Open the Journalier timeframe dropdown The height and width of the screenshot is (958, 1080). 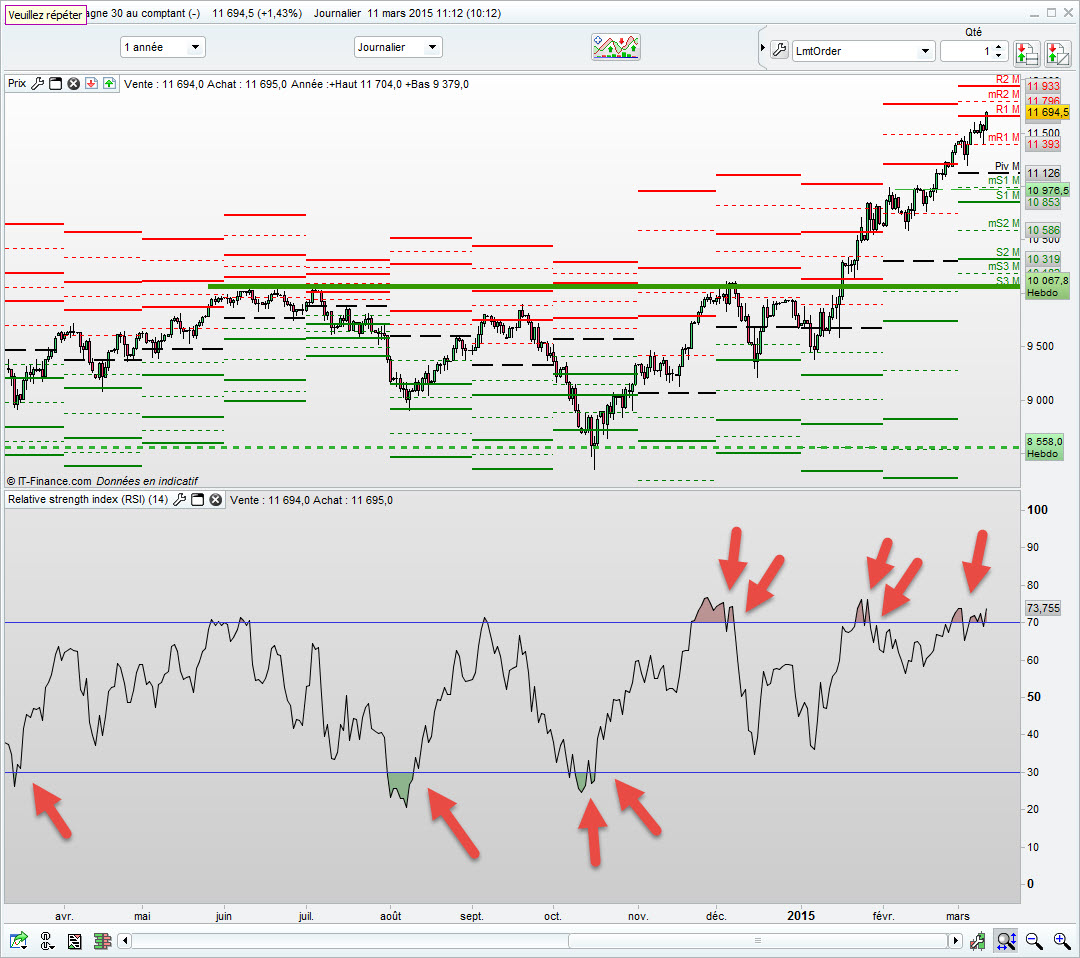pos(397,47)
